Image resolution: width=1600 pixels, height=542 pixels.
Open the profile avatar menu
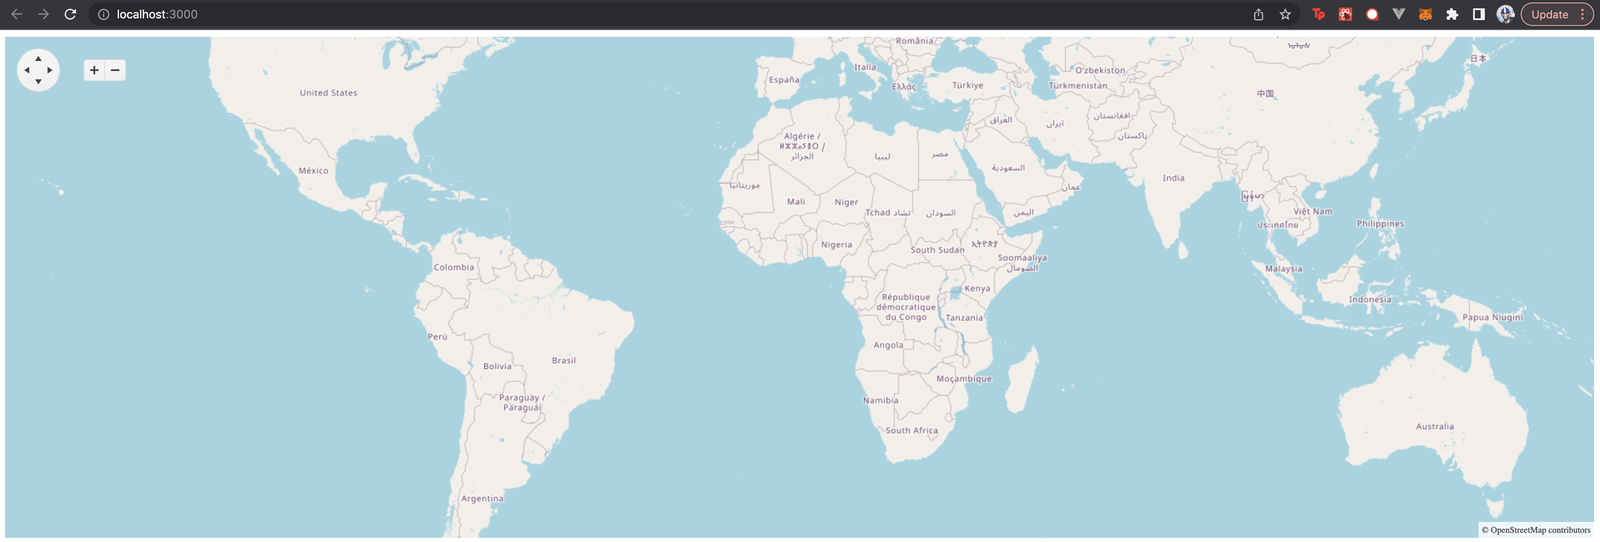1505,14
